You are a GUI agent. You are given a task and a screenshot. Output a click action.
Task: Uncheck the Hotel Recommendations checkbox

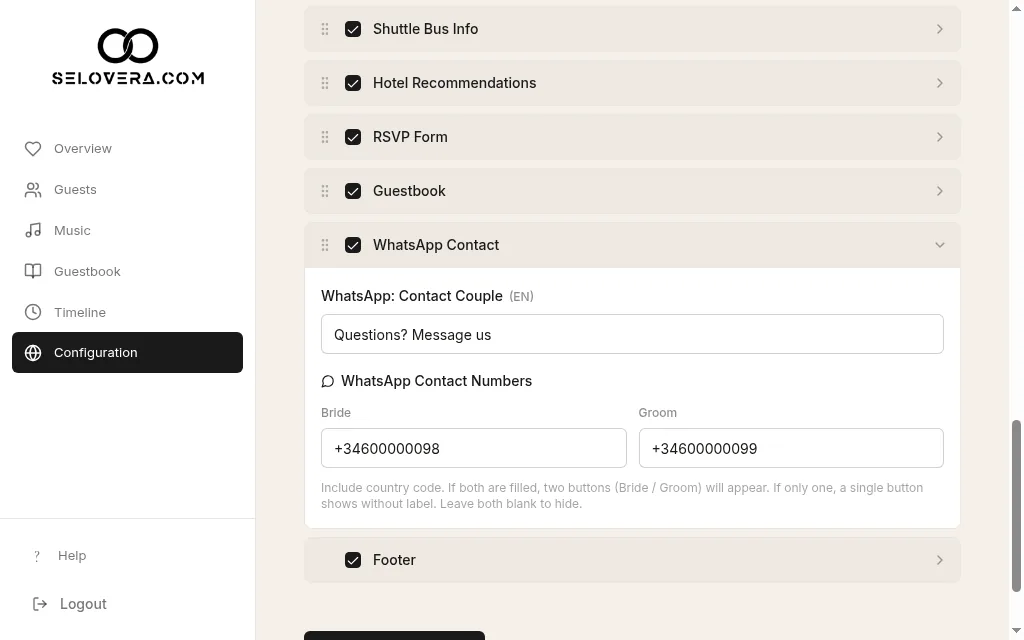[x=353, y=83]
